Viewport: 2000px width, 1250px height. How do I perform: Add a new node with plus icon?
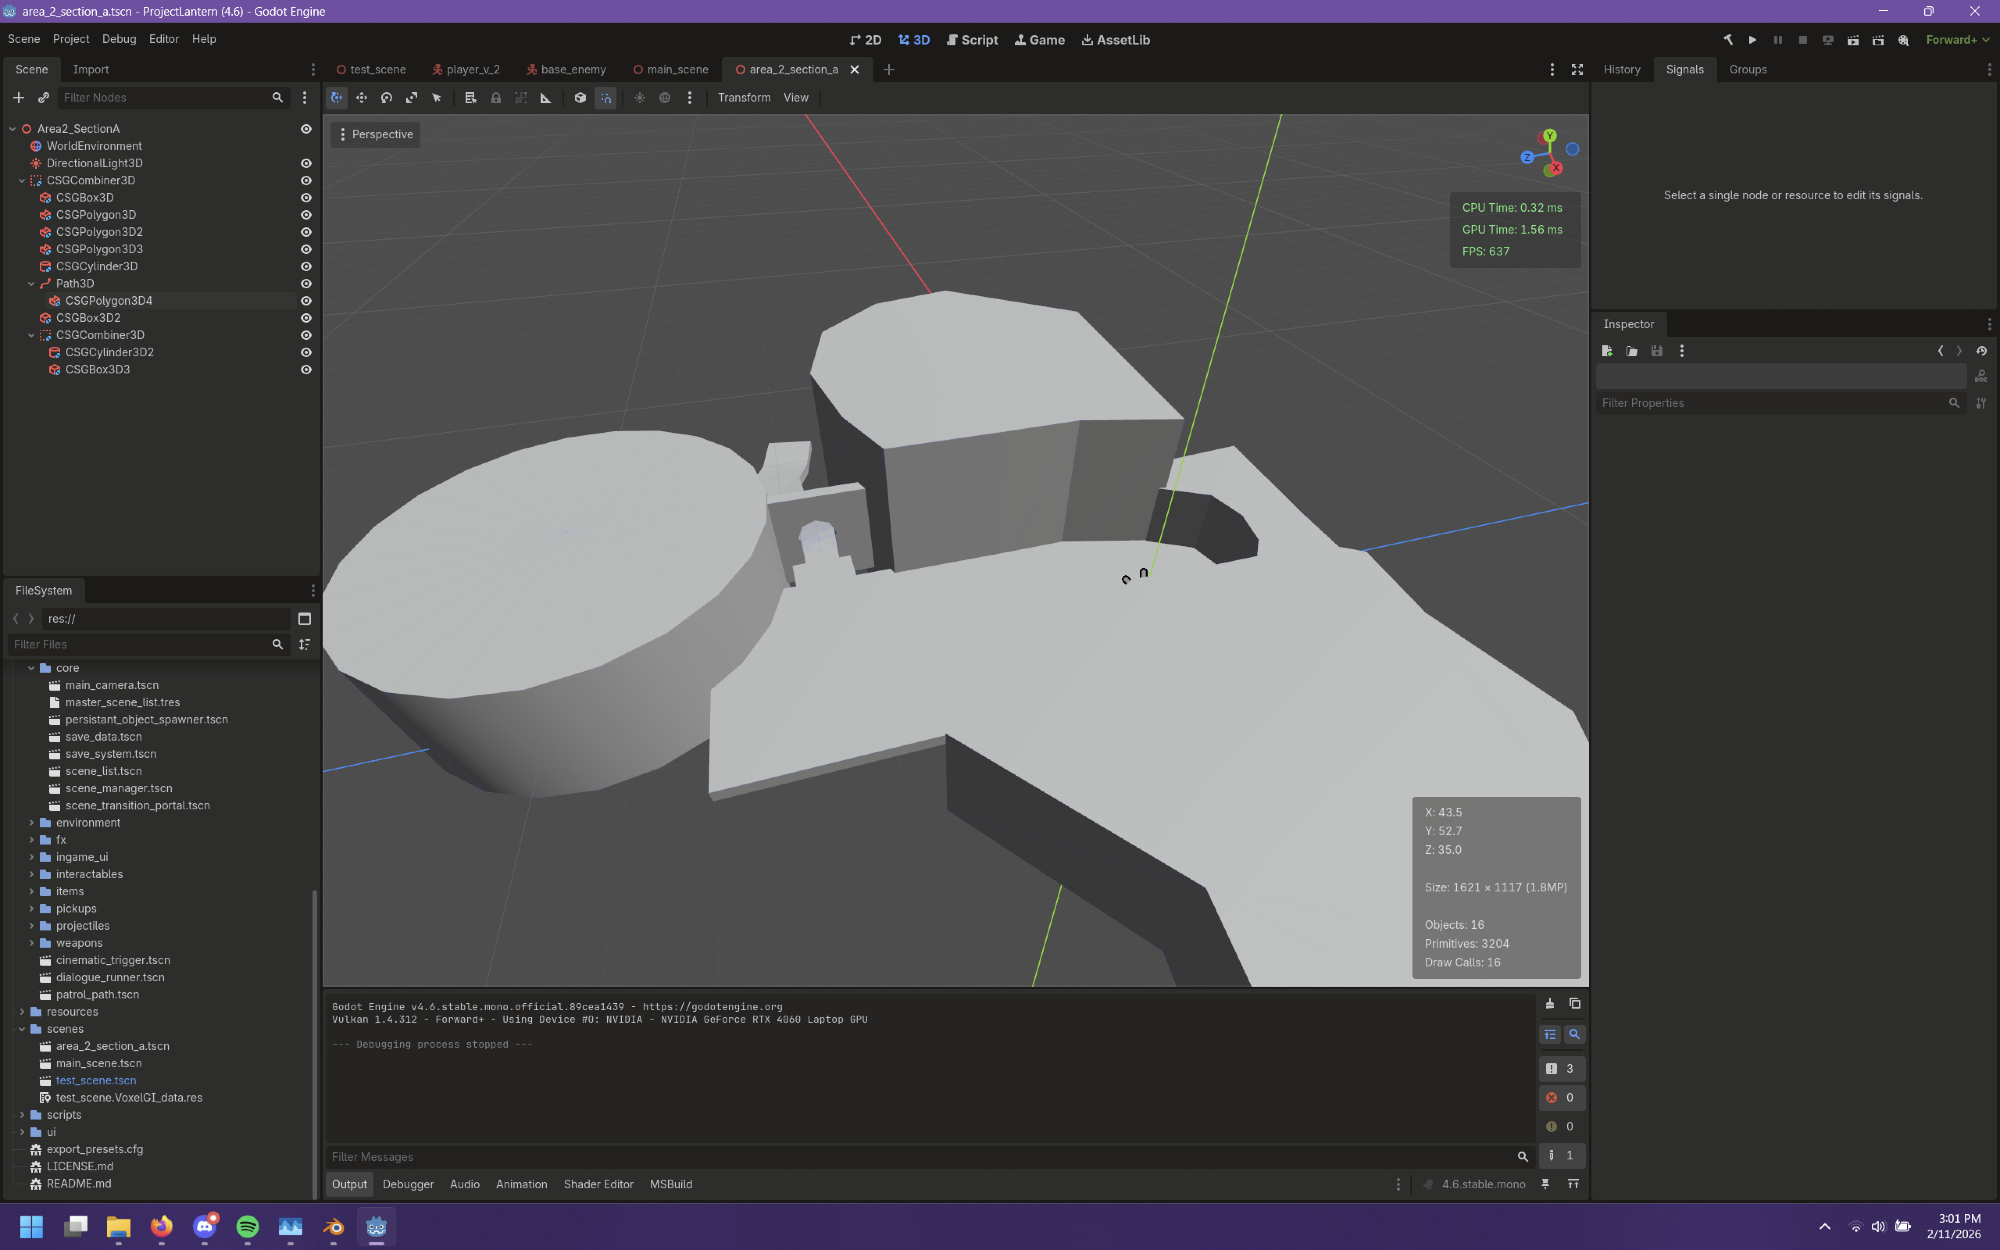[18, 98]
